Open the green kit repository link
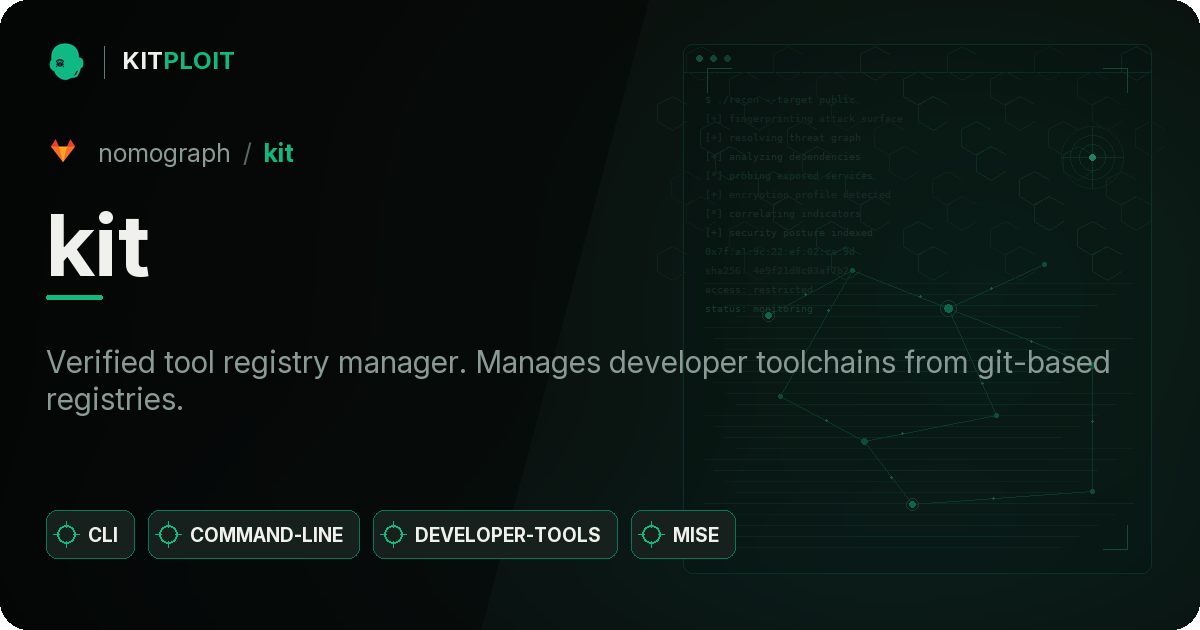 [279, 153]
